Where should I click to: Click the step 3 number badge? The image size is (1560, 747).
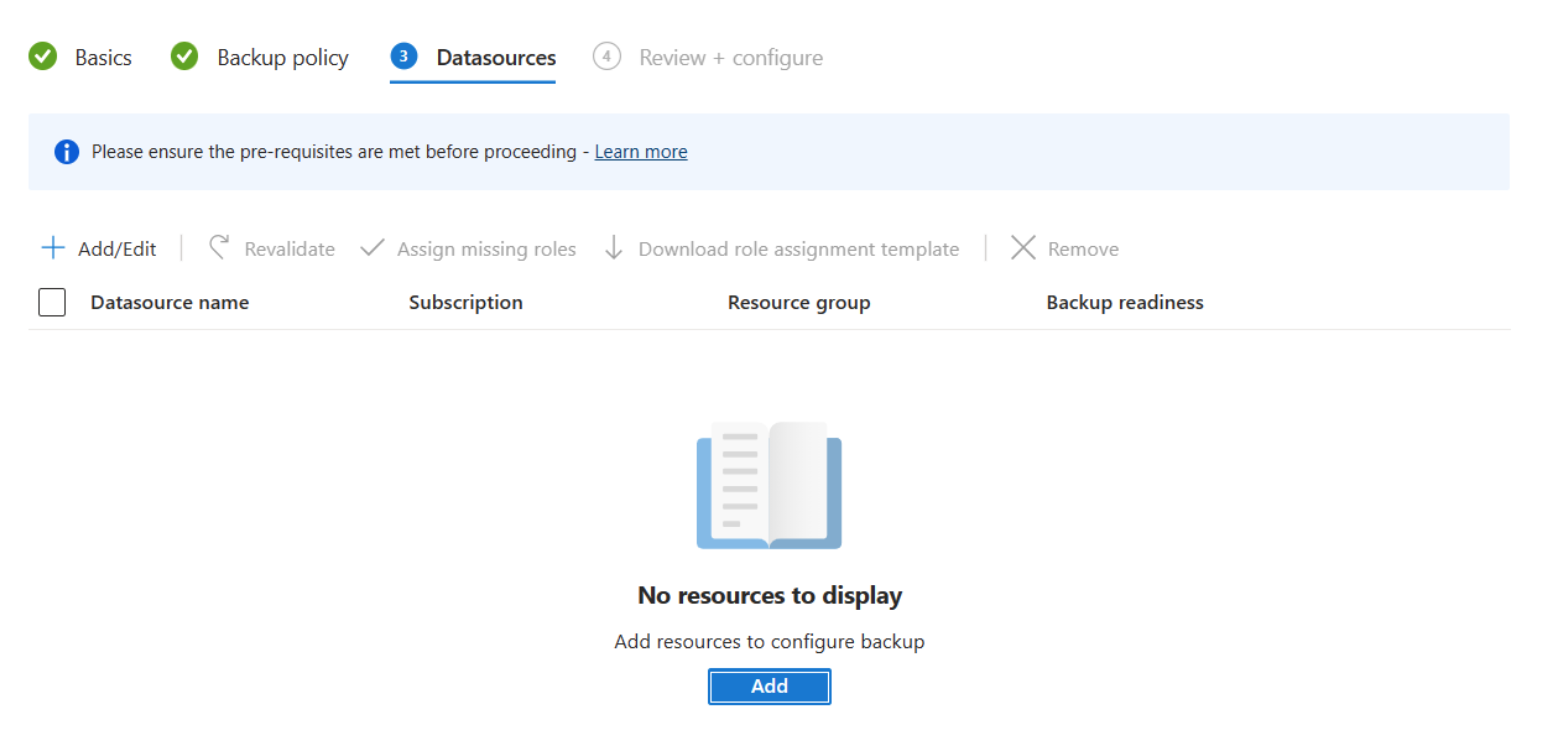point(403,57)
